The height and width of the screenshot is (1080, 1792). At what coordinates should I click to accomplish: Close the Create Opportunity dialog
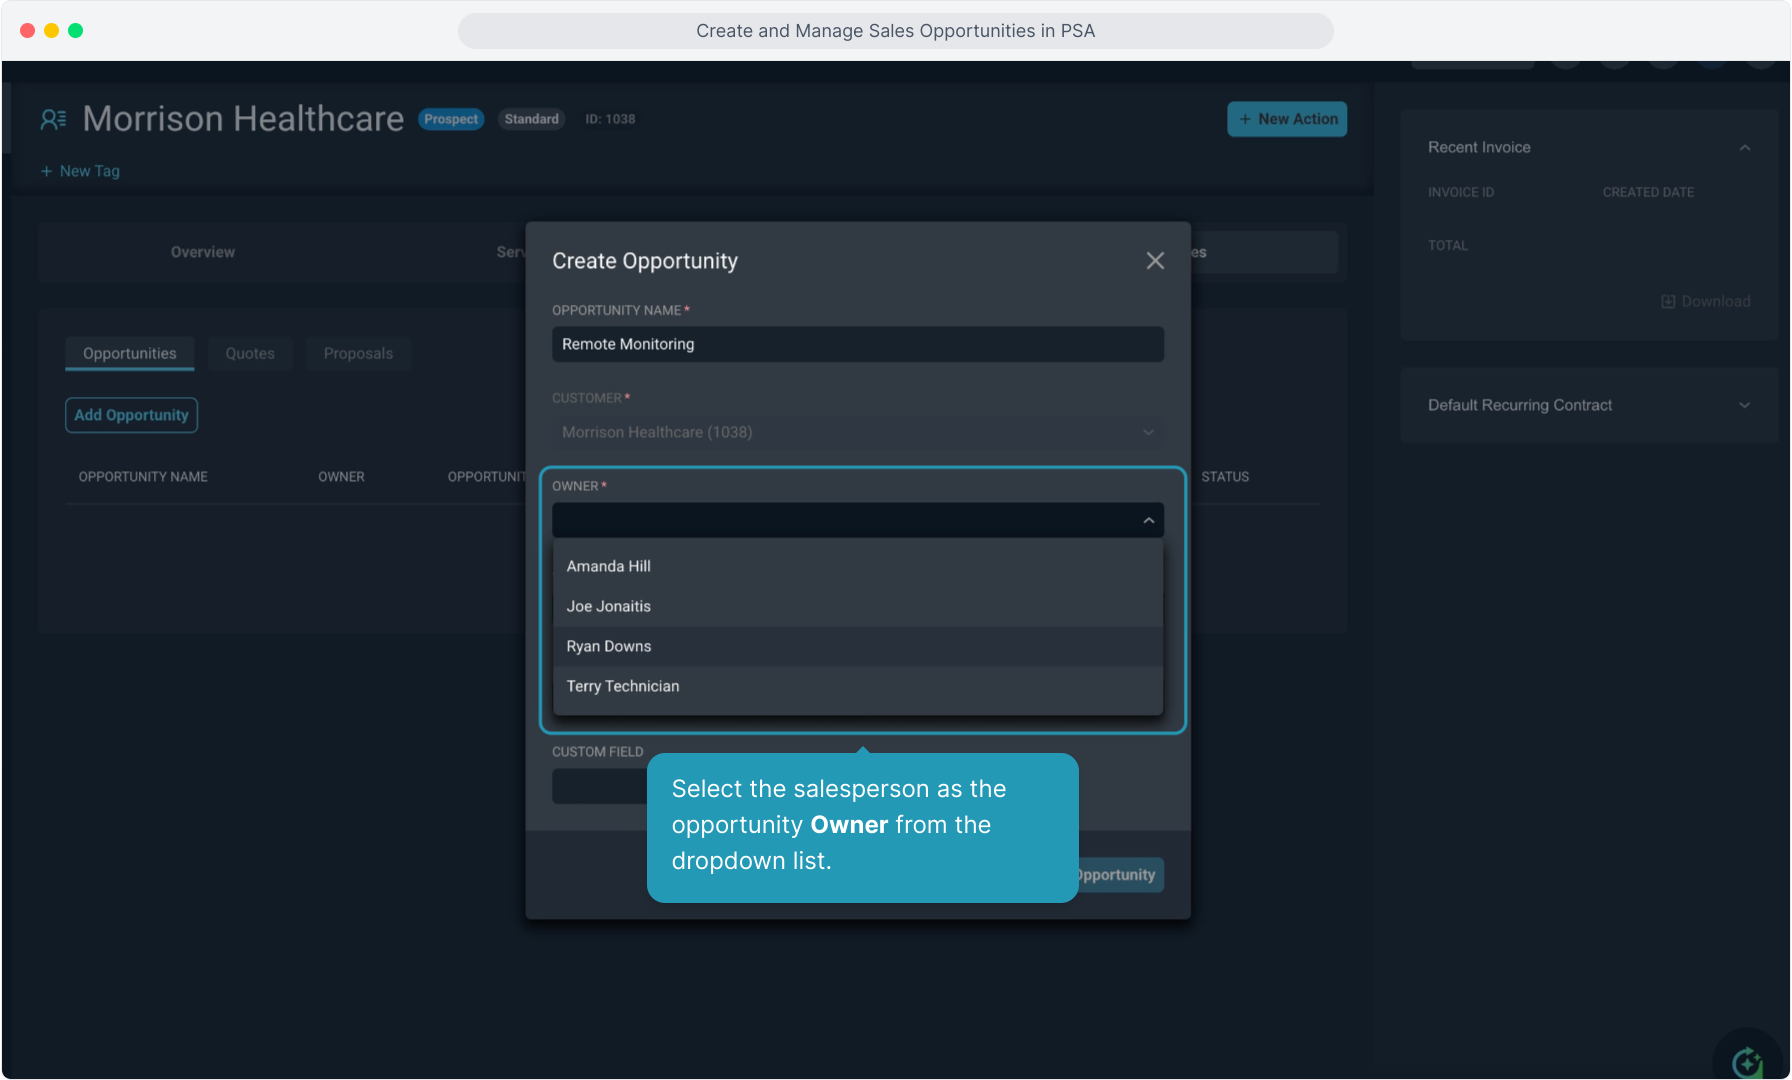[x=1155, y=261]
